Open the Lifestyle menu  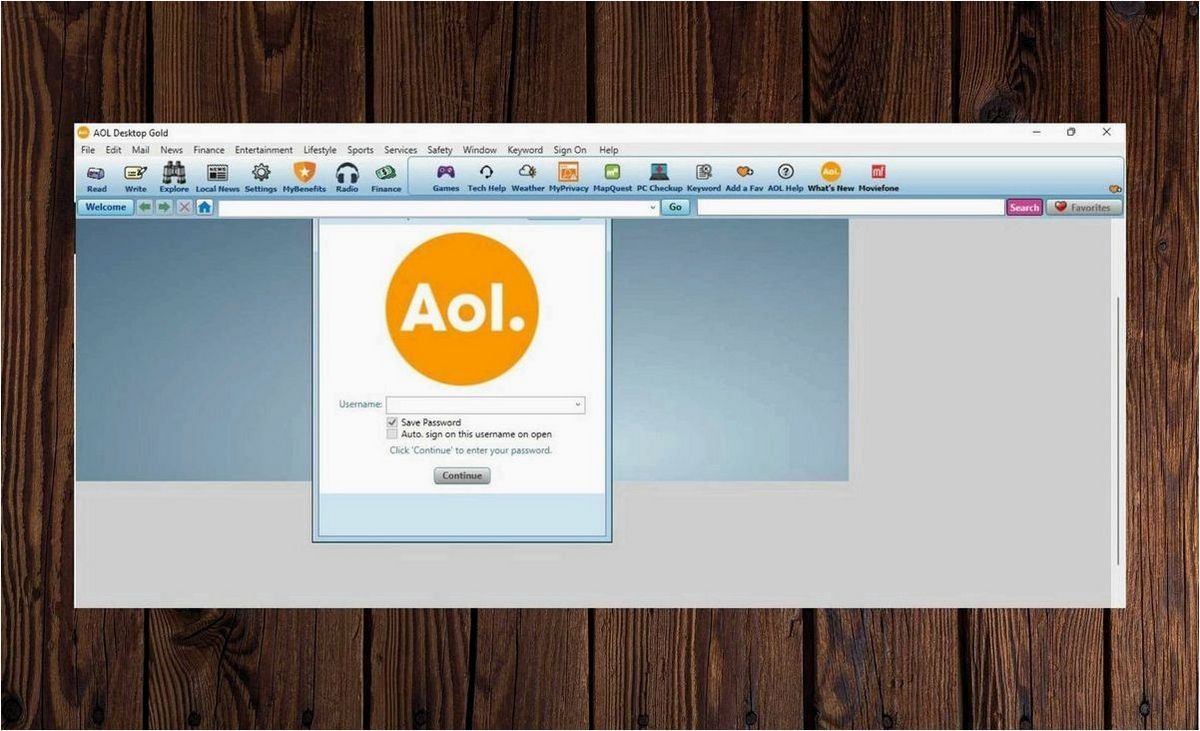point(320,150)
